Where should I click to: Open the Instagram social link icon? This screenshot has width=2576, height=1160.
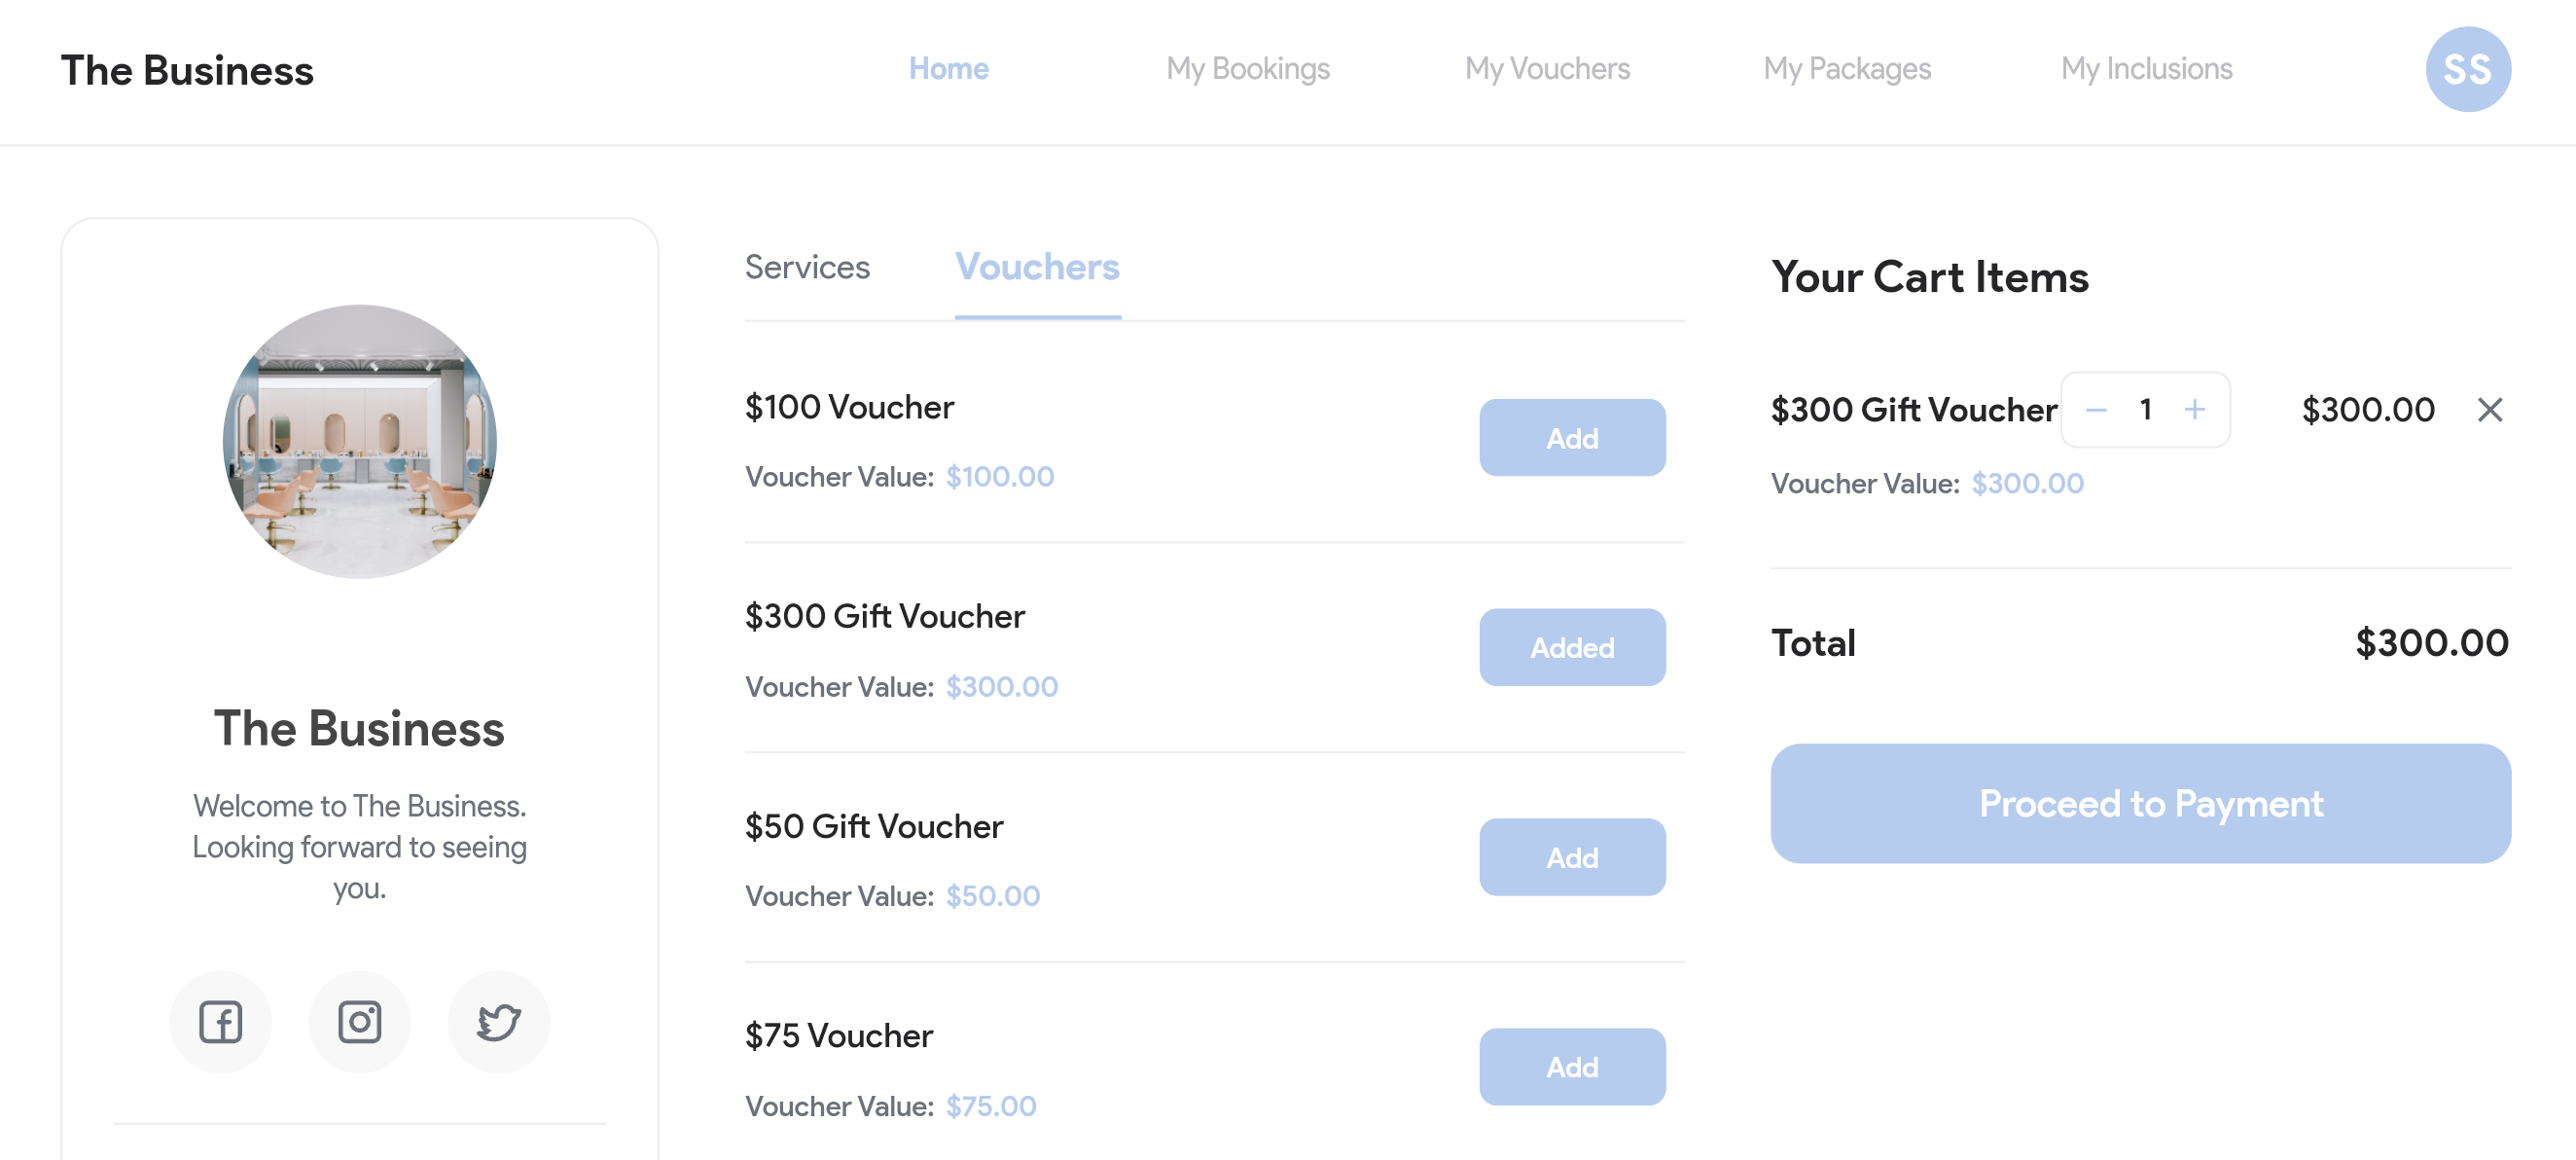coord(359,1021)
